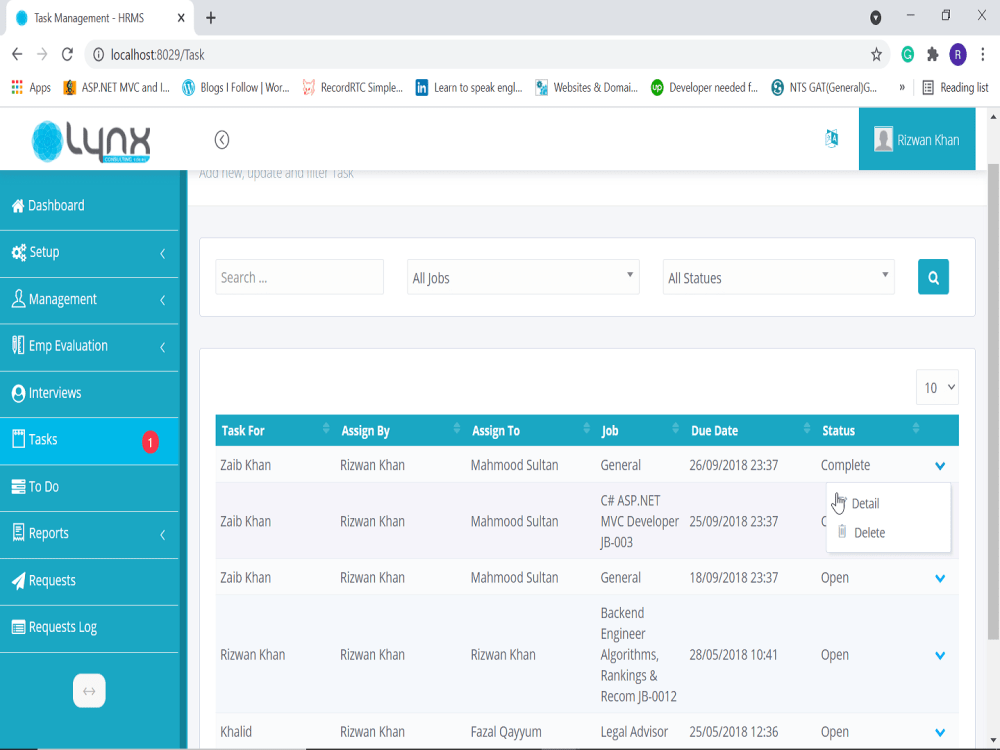Click the translate language icon in header

(831, 138)
